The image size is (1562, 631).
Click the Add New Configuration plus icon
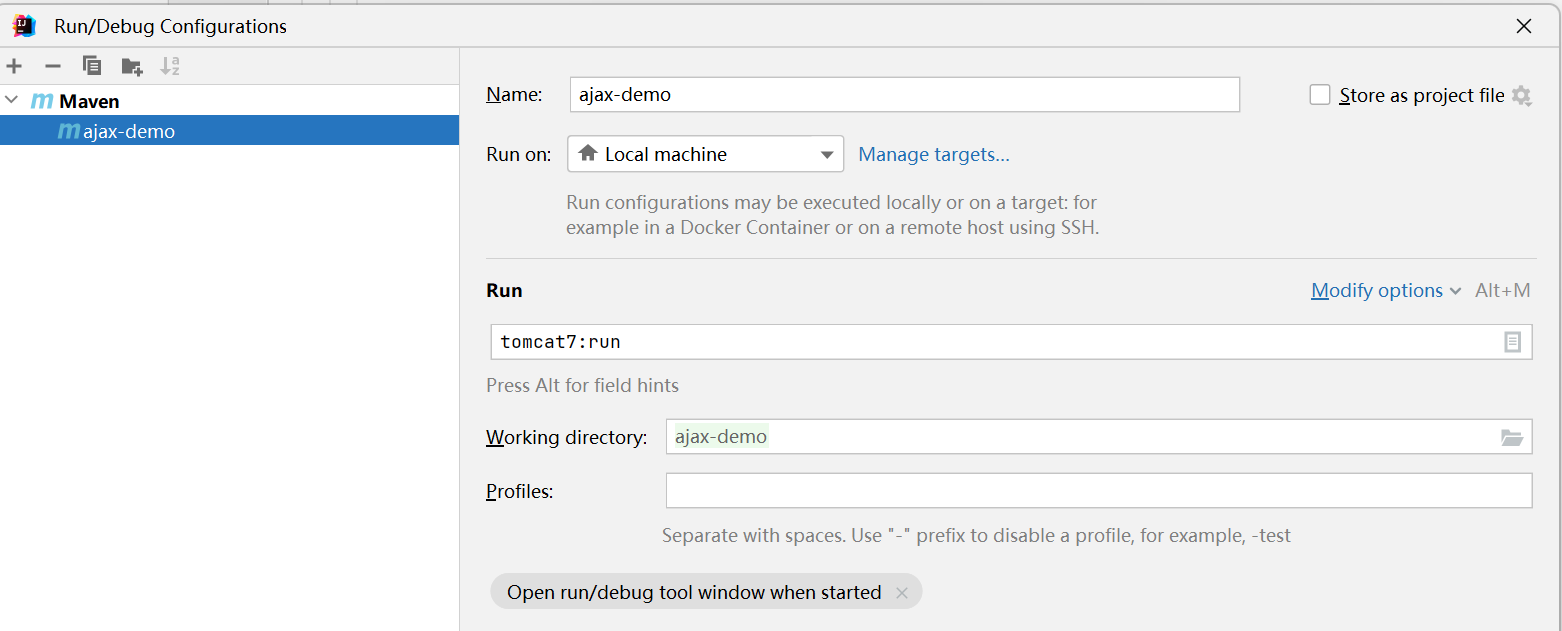(14, 66)
